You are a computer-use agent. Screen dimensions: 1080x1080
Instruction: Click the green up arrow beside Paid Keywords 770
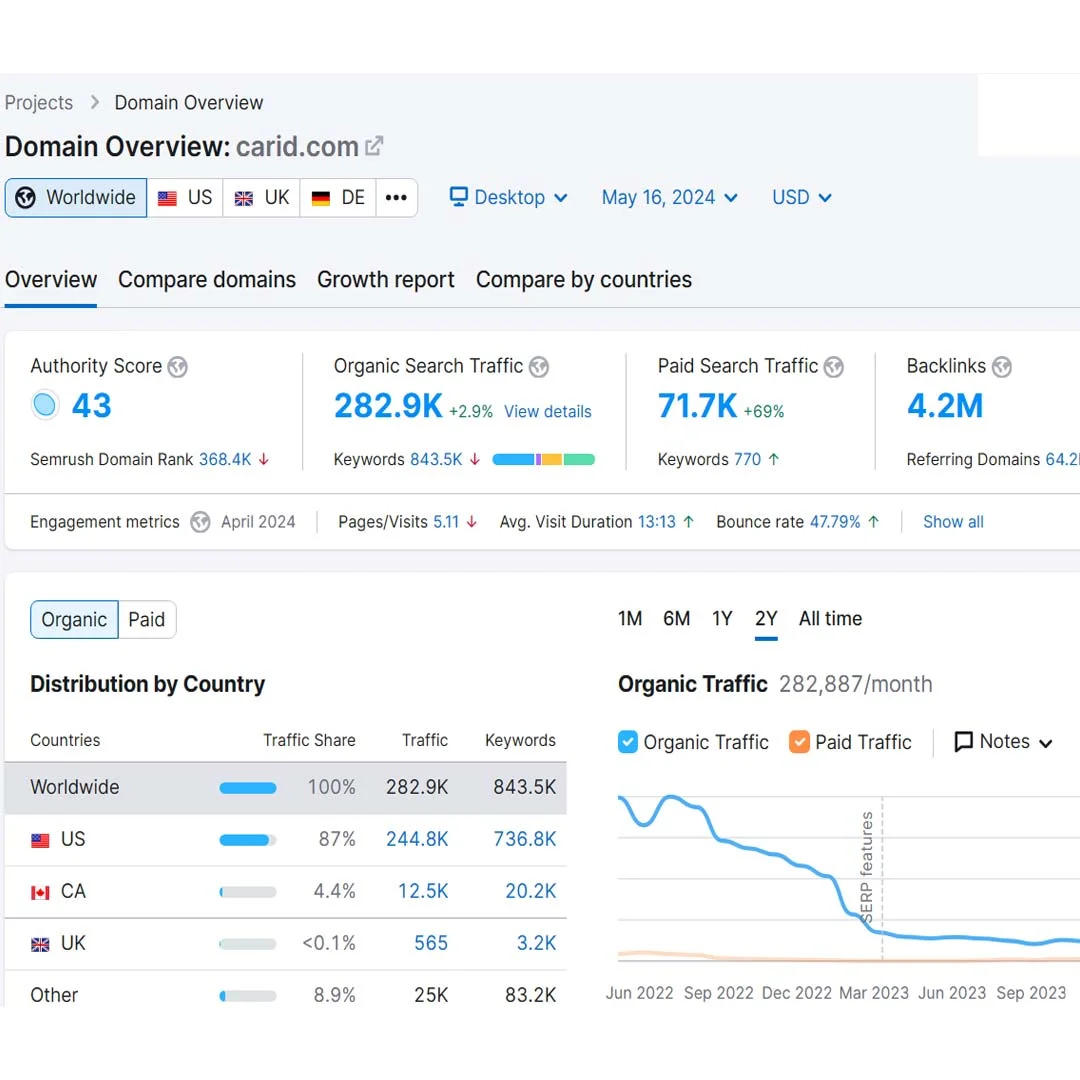point(773,459)
